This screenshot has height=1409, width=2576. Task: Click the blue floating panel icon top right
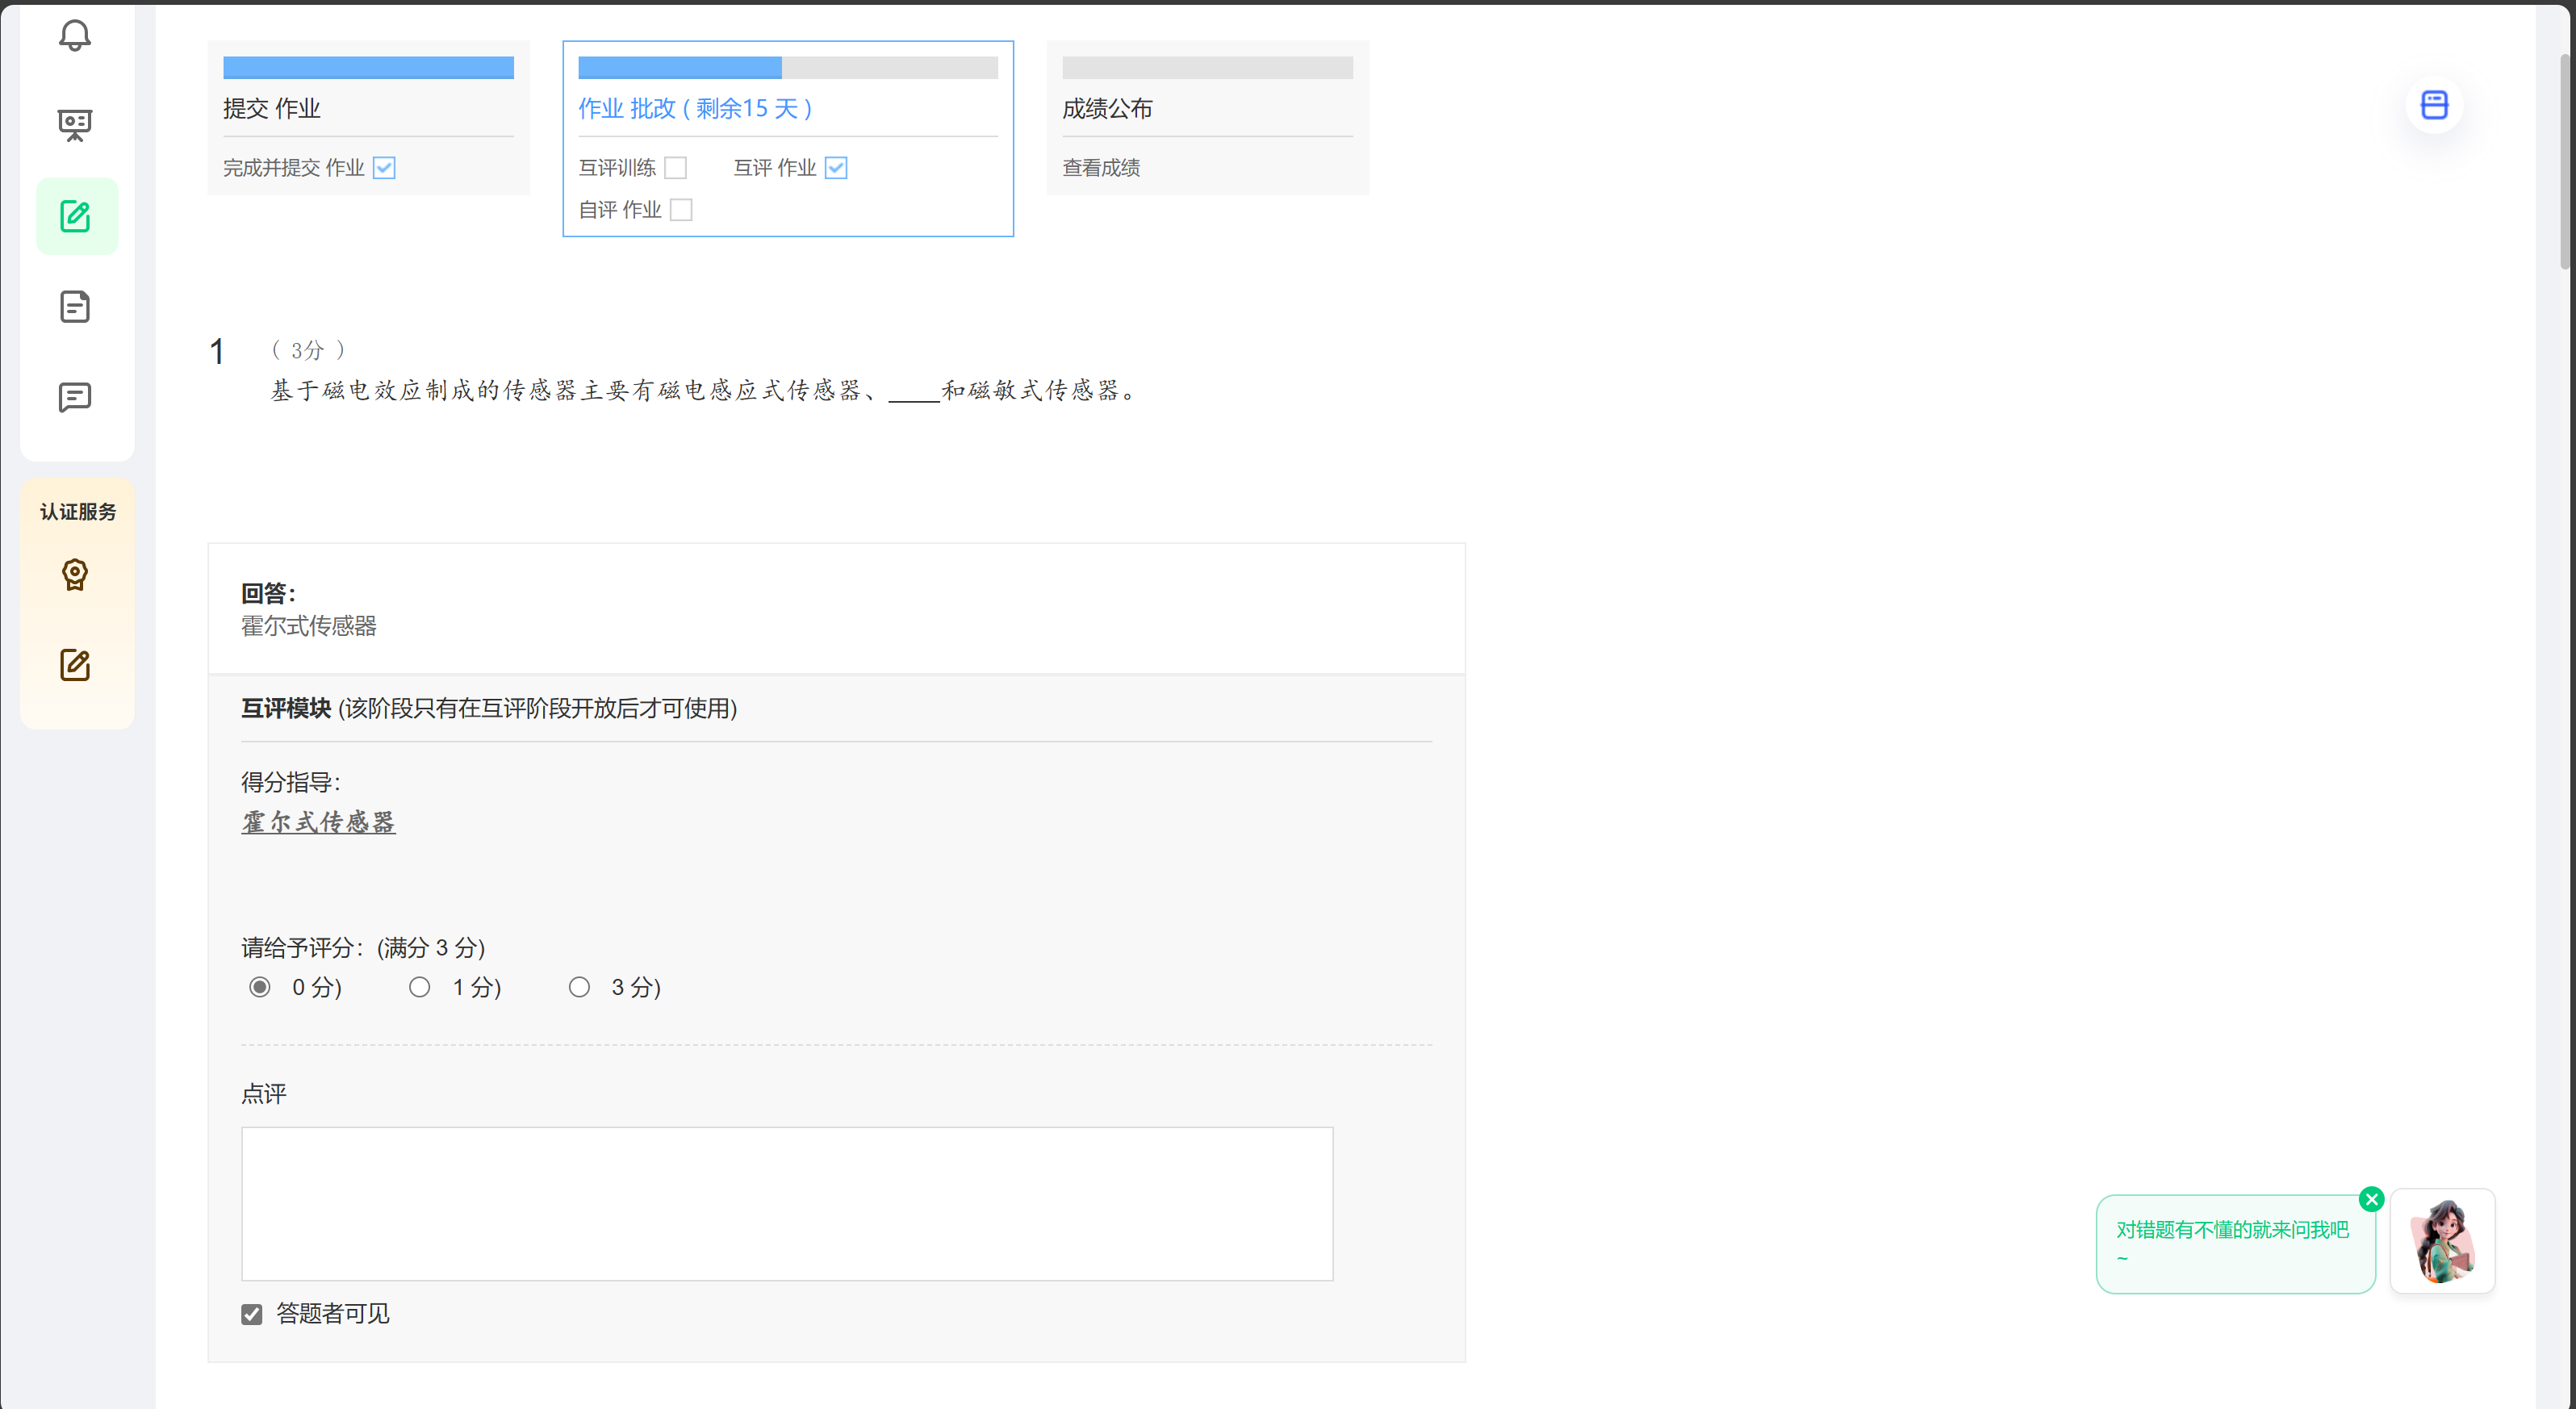(x=2434, y=105)
